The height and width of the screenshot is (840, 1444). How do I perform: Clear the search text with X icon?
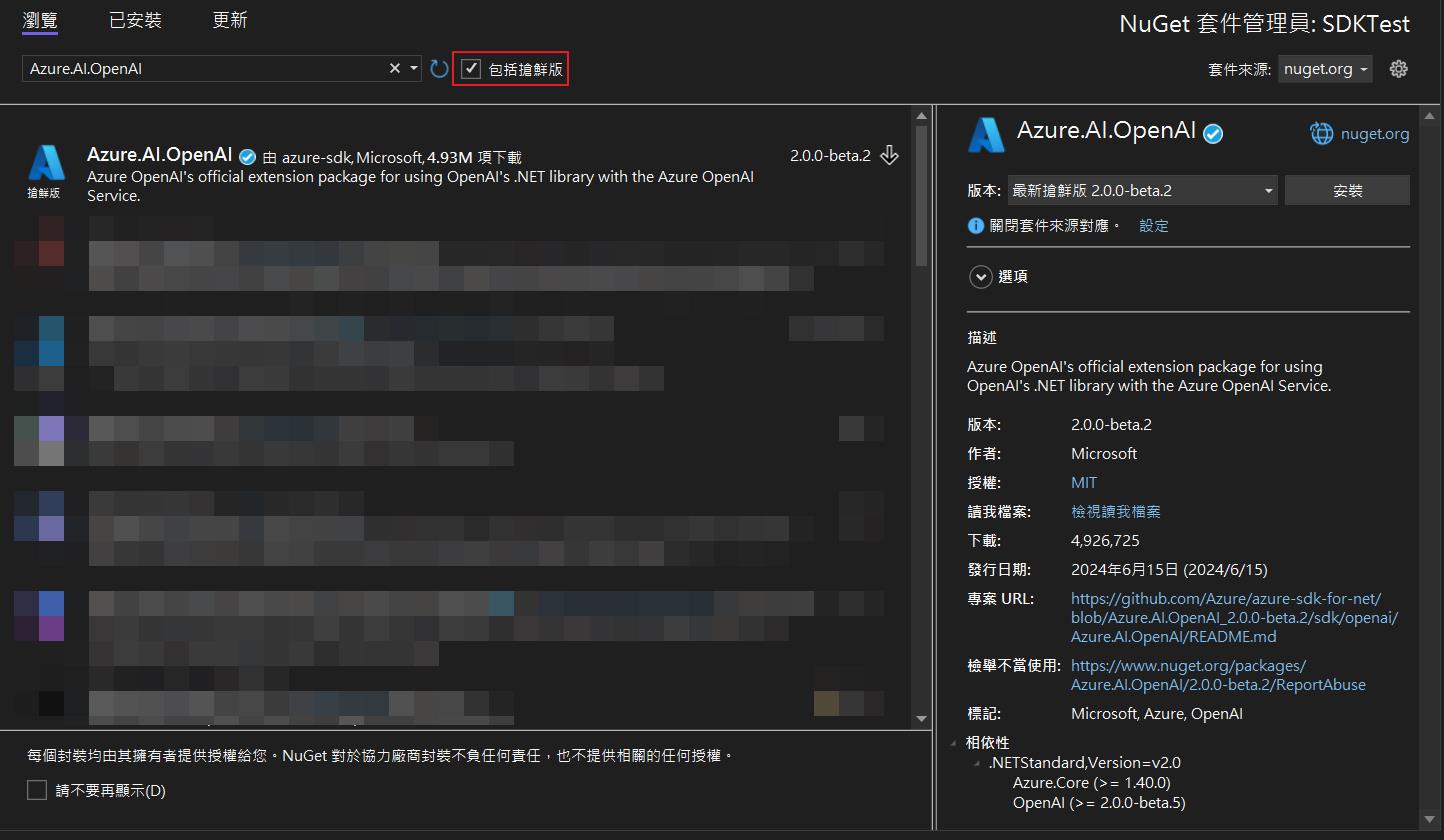(395, 68)
